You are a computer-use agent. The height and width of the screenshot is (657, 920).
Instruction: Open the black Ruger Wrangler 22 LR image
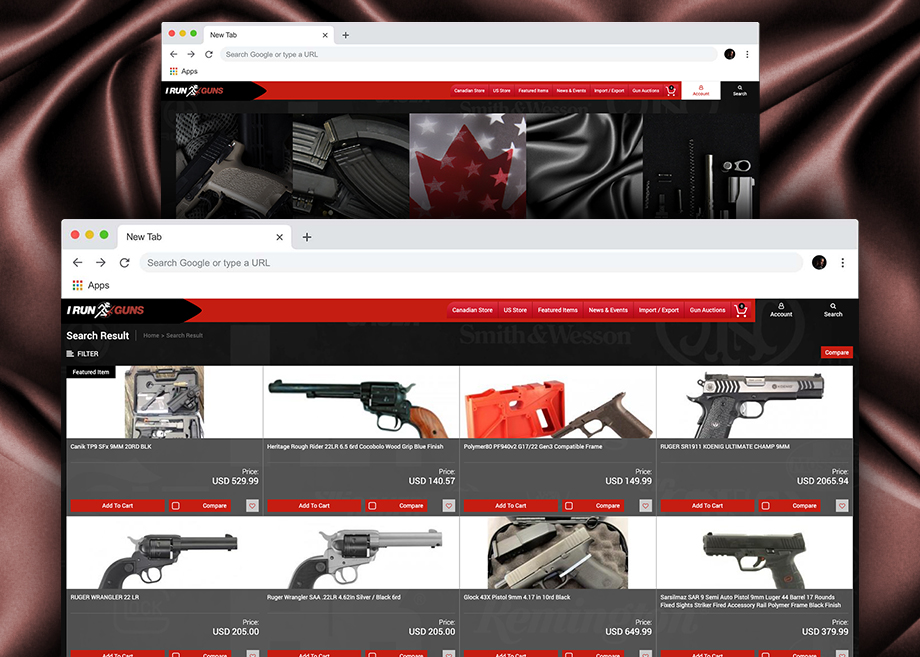click(164, 553)
